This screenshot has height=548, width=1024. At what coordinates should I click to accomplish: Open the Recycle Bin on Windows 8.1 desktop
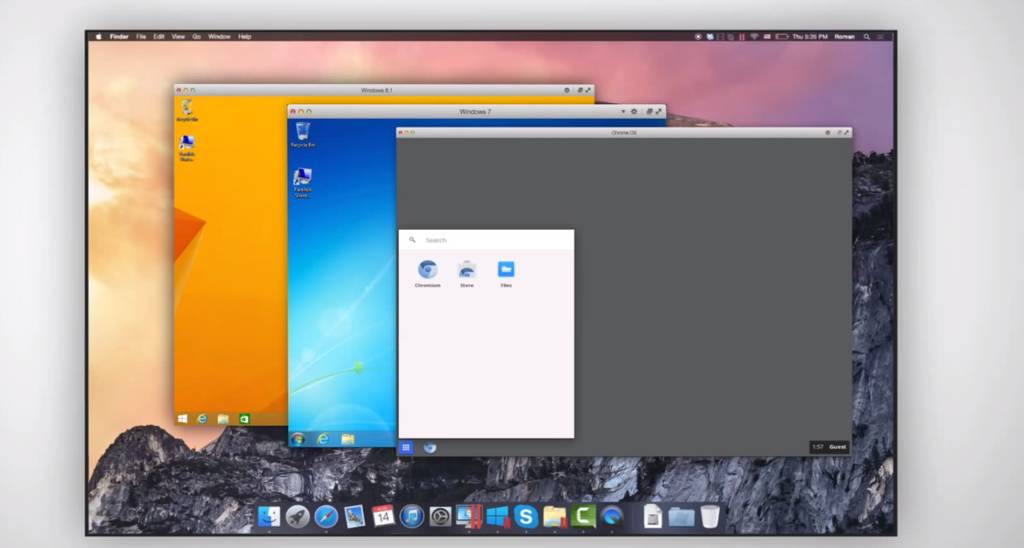coord(187,110)
